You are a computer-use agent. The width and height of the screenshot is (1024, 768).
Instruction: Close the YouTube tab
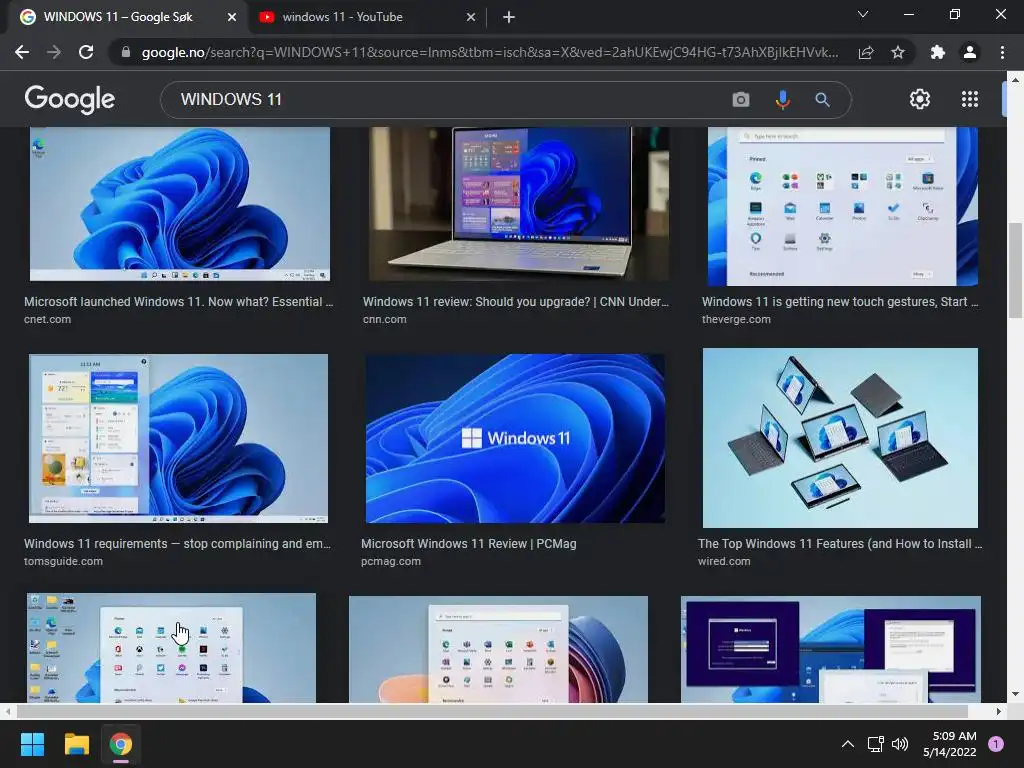[471, 17]
